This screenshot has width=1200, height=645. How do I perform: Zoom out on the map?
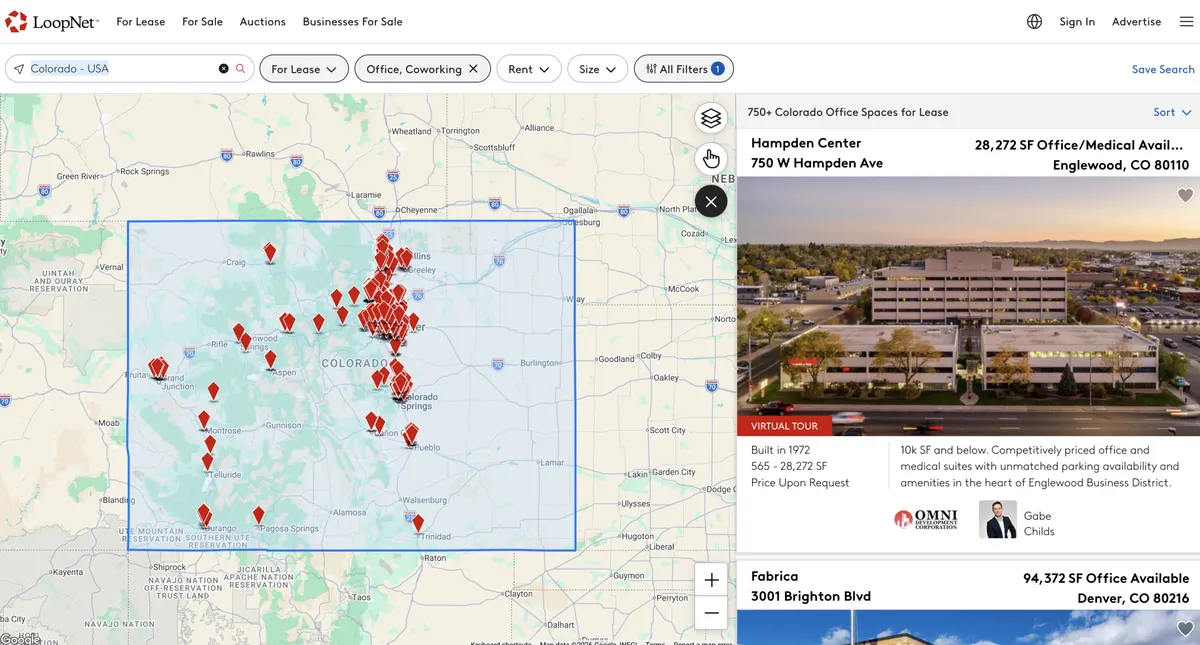(711, 613)
